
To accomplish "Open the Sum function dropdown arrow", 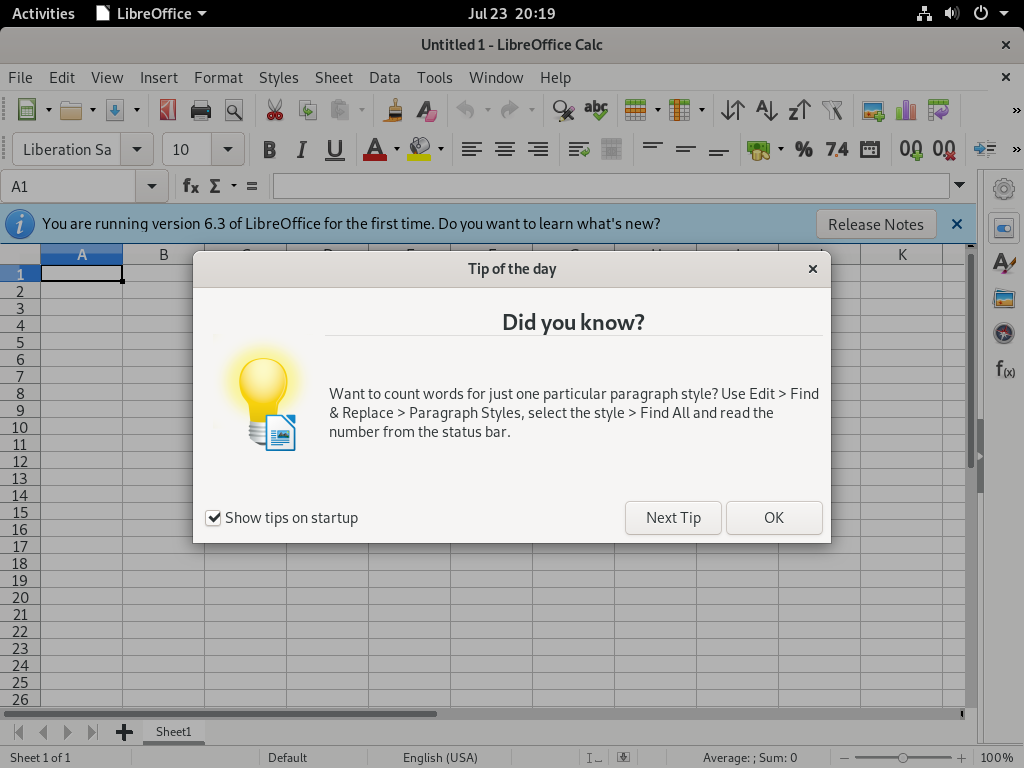I will [234, 186].
